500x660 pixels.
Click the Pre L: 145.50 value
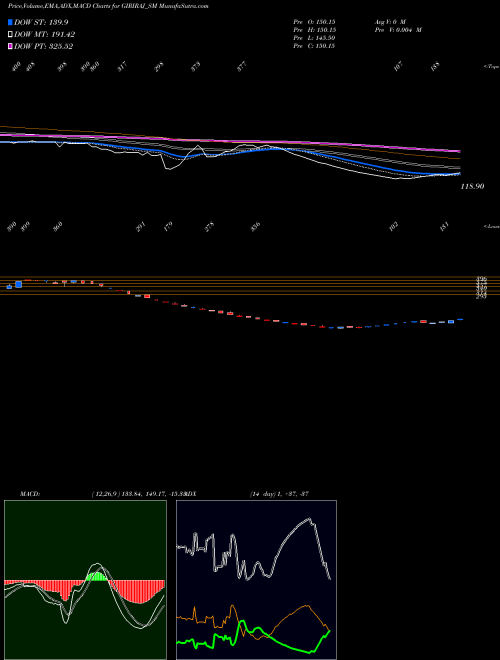point(314,38)
